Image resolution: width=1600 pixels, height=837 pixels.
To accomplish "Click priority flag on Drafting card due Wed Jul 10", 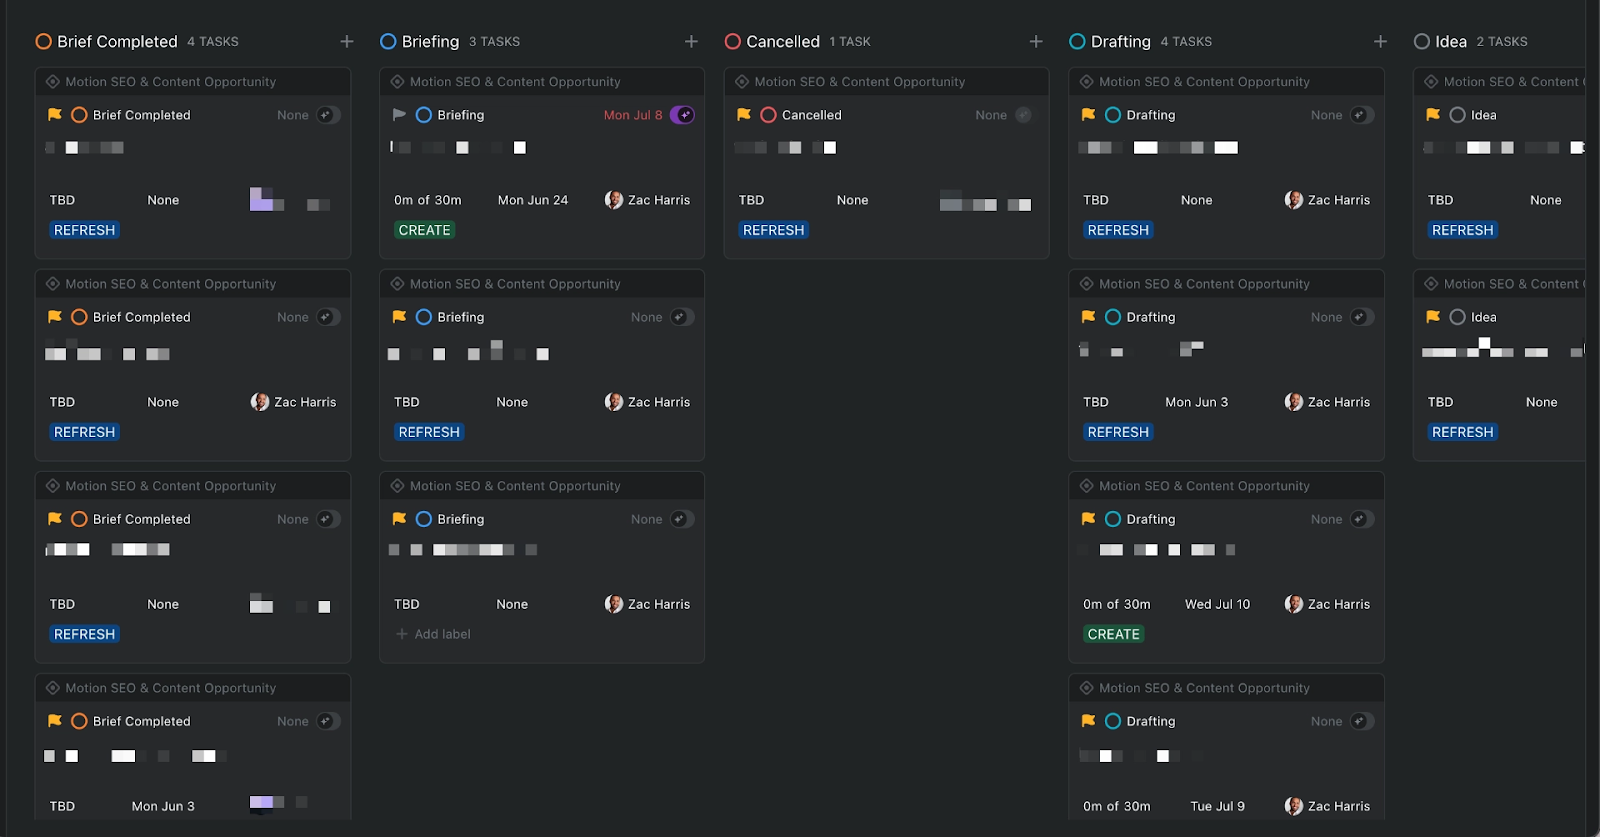I will click(x=1088, y=519).
